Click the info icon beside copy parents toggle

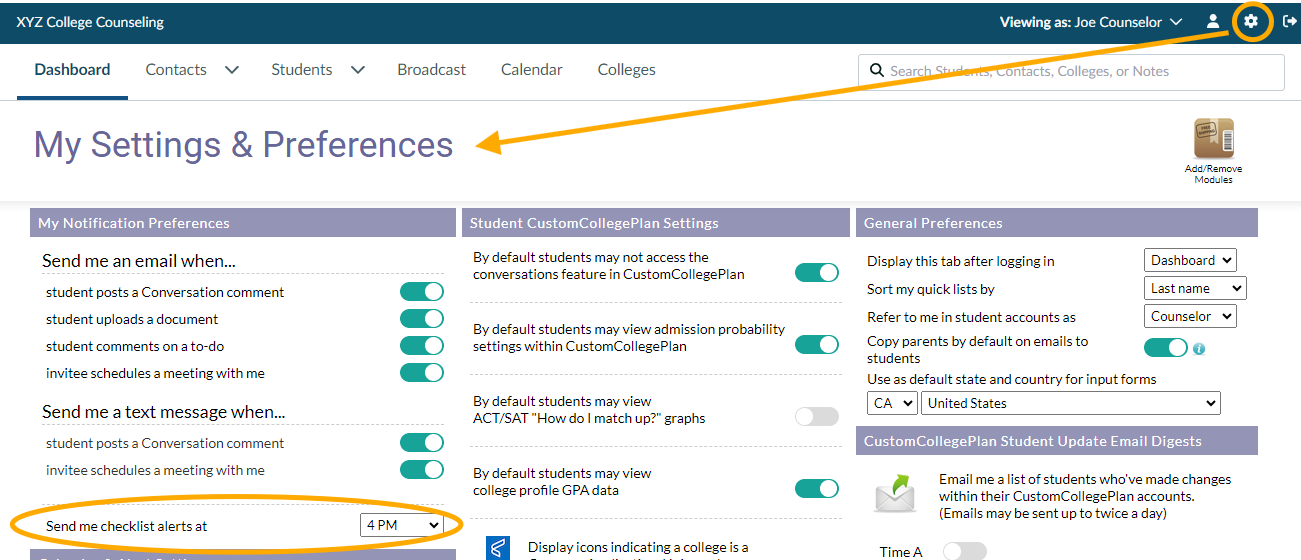click(1199, 349)
